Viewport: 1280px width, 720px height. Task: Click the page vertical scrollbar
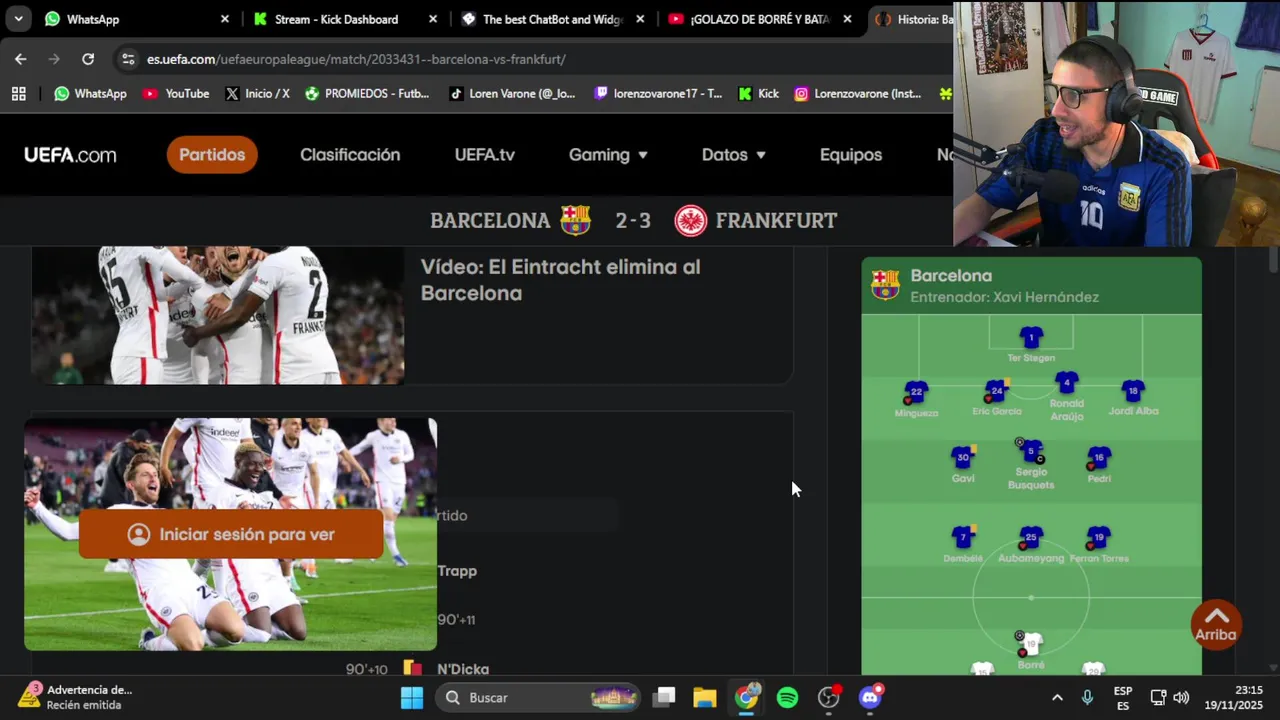1273,258
